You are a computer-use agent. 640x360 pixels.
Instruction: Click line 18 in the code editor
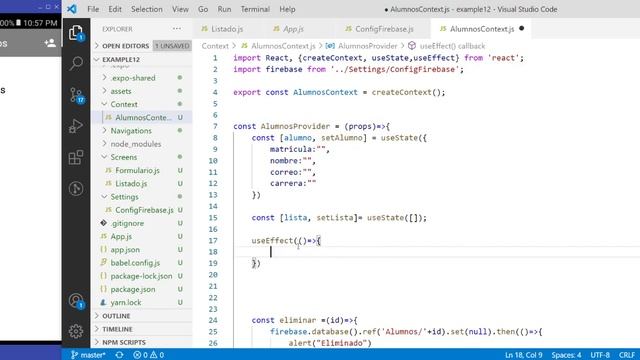click(x=437, y=252)
